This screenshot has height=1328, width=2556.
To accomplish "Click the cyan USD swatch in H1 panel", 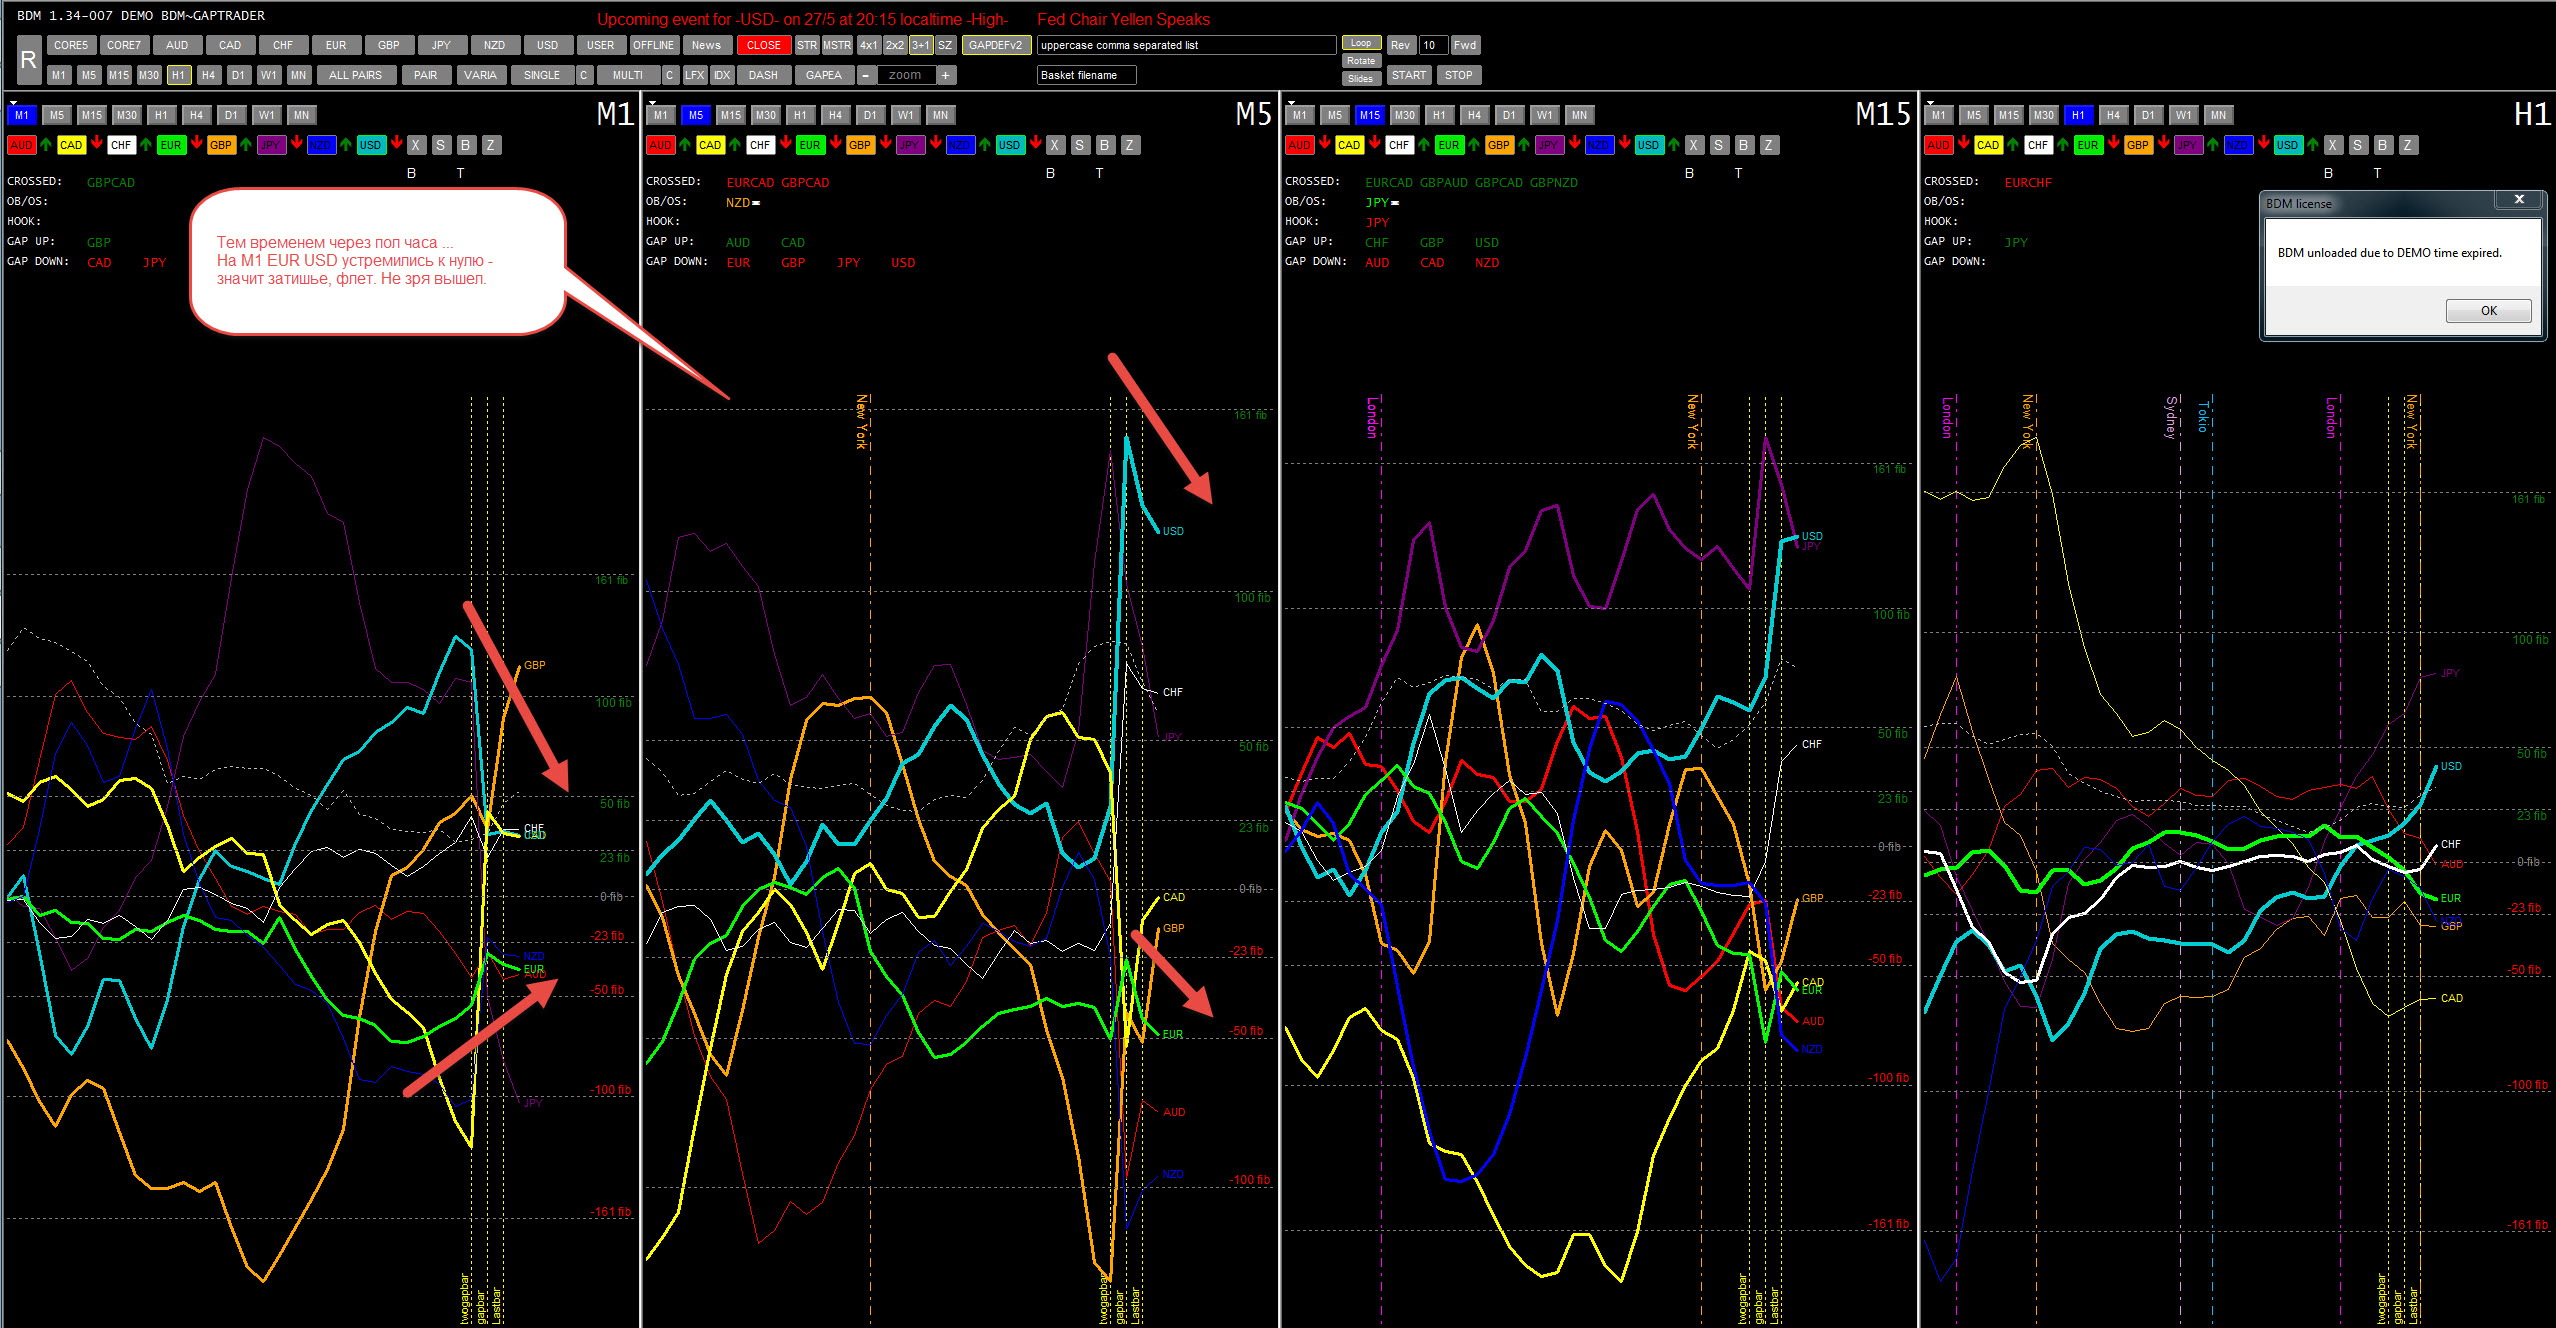I will tap(2287, 145).
